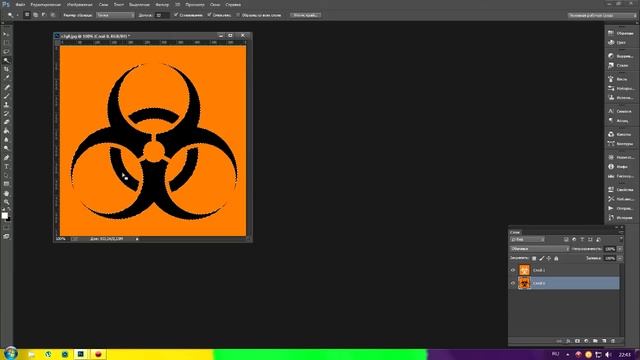Select the Type tool

click(x=6, y=167)
